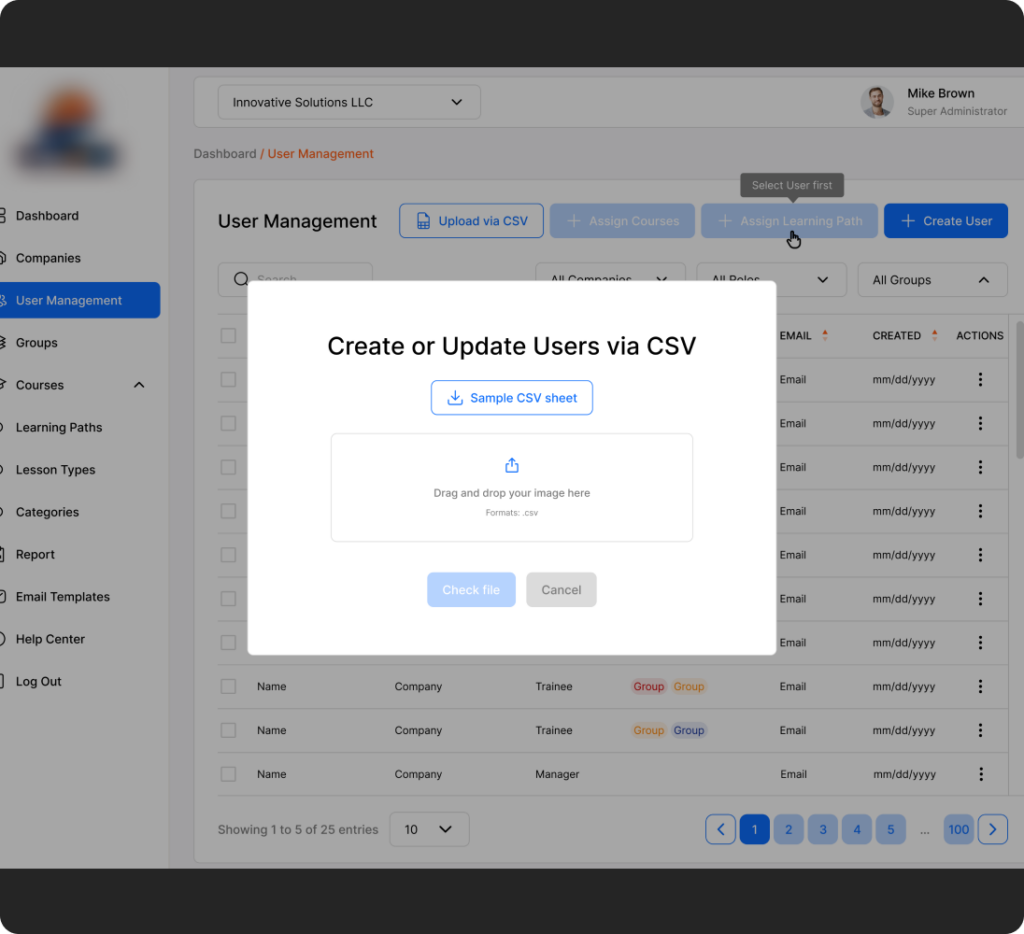This screenshot has height=934, width=1024.
Task: Open the actions menu for the third row
Action: (980, 467)
